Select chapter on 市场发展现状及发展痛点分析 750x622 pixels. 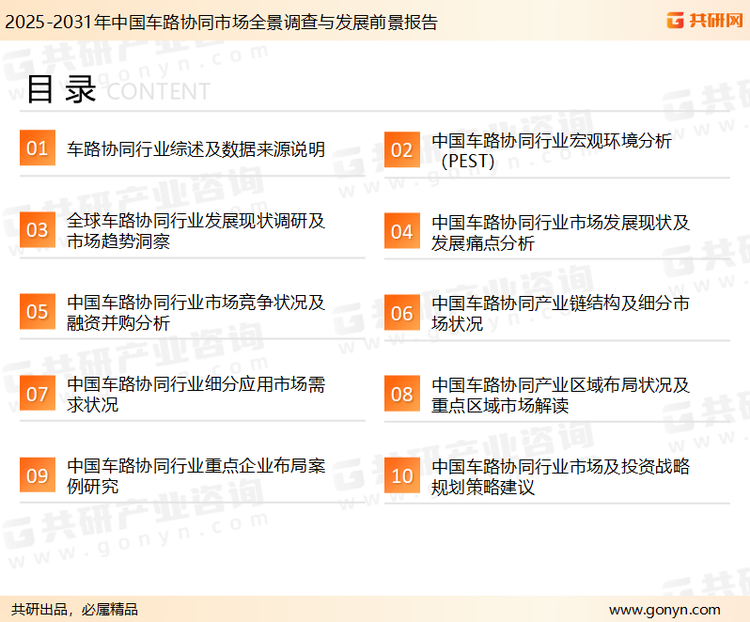click(561, 231)
